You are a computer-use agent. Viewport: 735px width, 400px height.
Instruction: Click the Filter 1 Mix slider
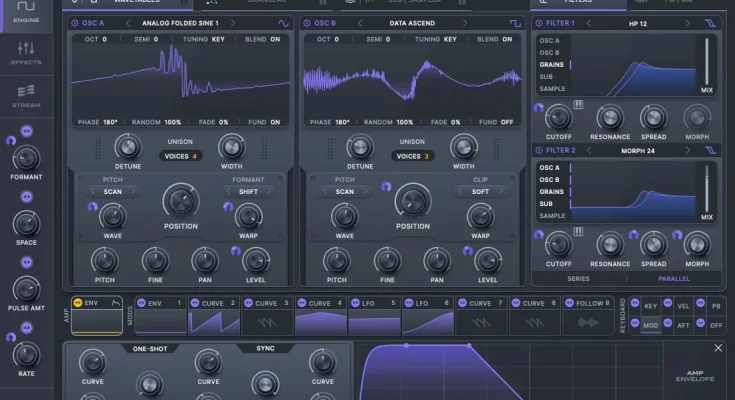point(707,62)
